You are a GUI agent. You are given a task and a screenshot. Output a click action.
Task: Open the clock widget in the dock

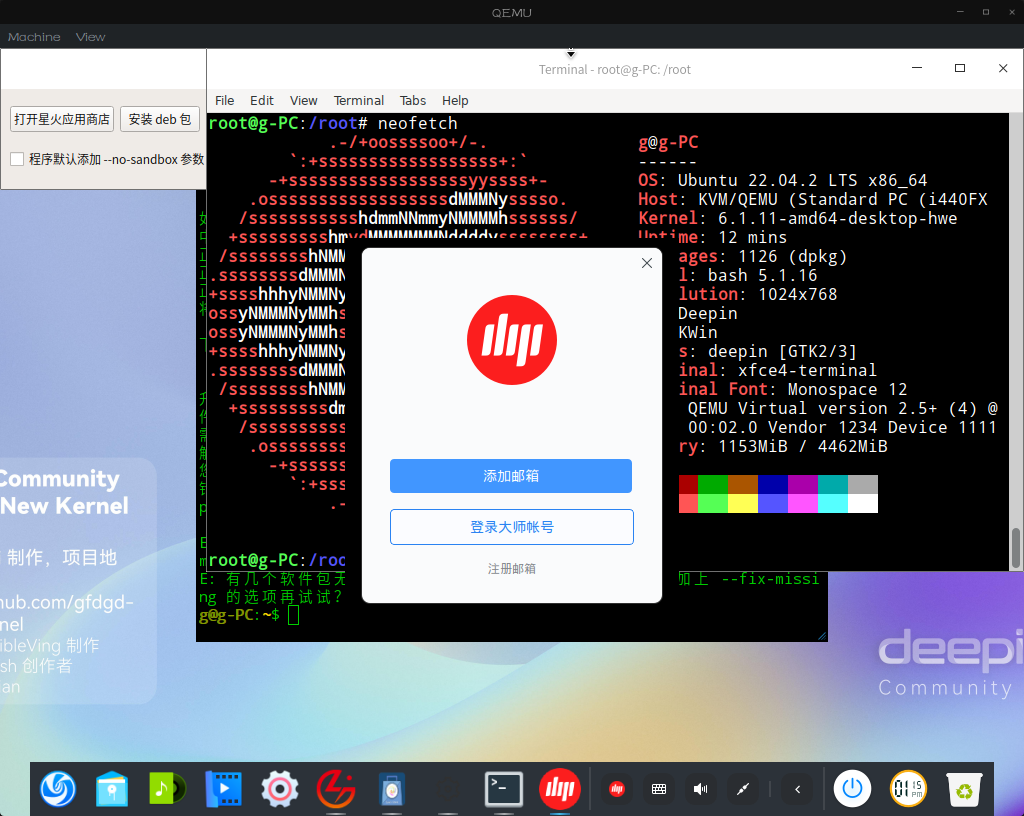pos(908,789)
